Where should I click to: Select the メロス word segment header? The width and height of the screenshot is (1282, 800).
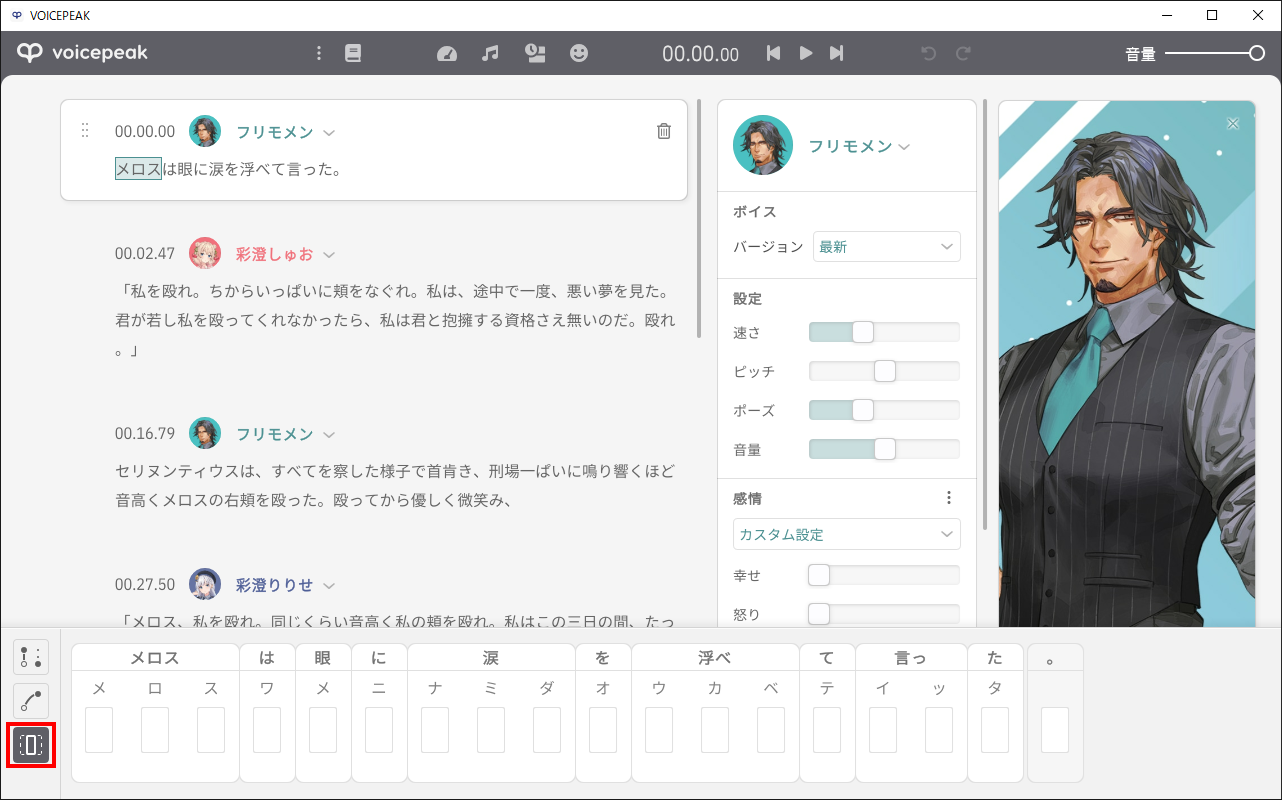point(155,658)
